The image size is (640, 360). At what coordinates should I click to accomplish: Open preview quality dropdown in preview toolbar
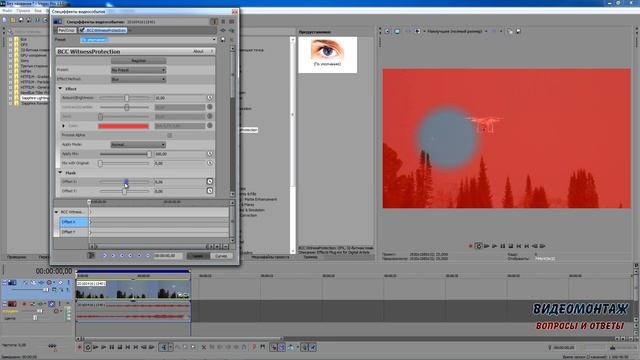[486, 31]
